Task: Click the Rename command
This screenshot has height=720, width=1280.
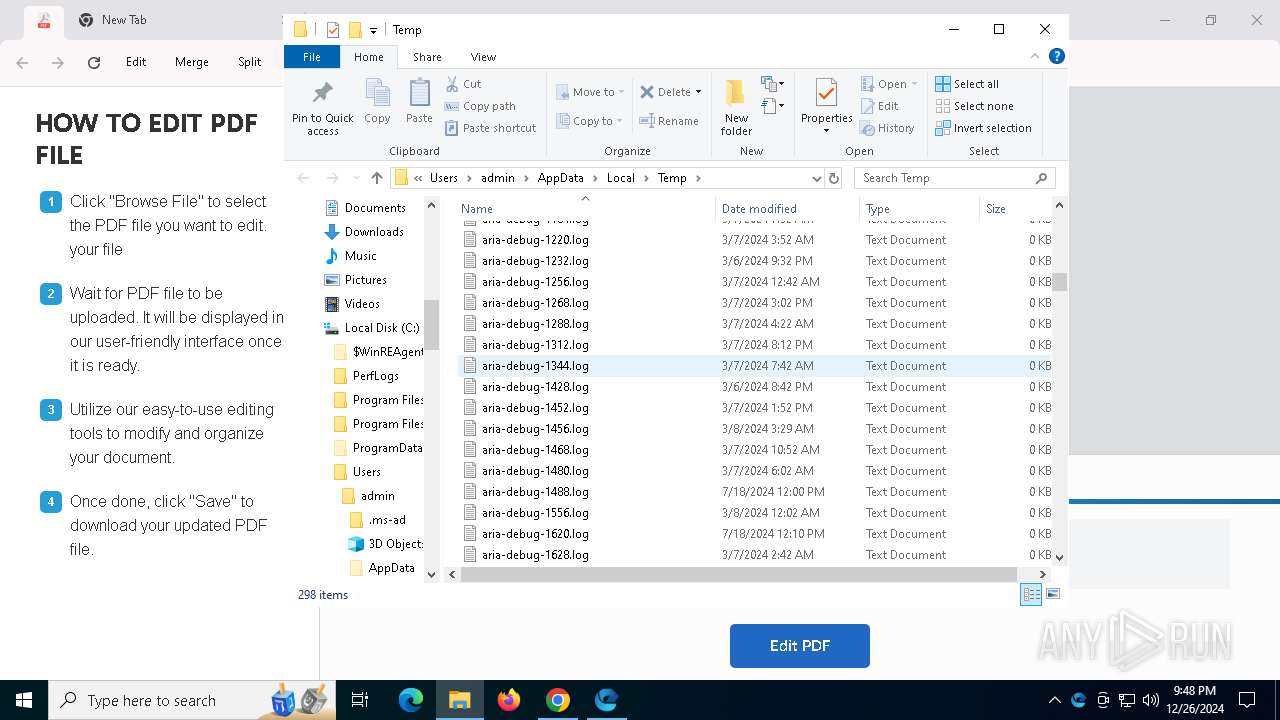Action: pos(669,121)
